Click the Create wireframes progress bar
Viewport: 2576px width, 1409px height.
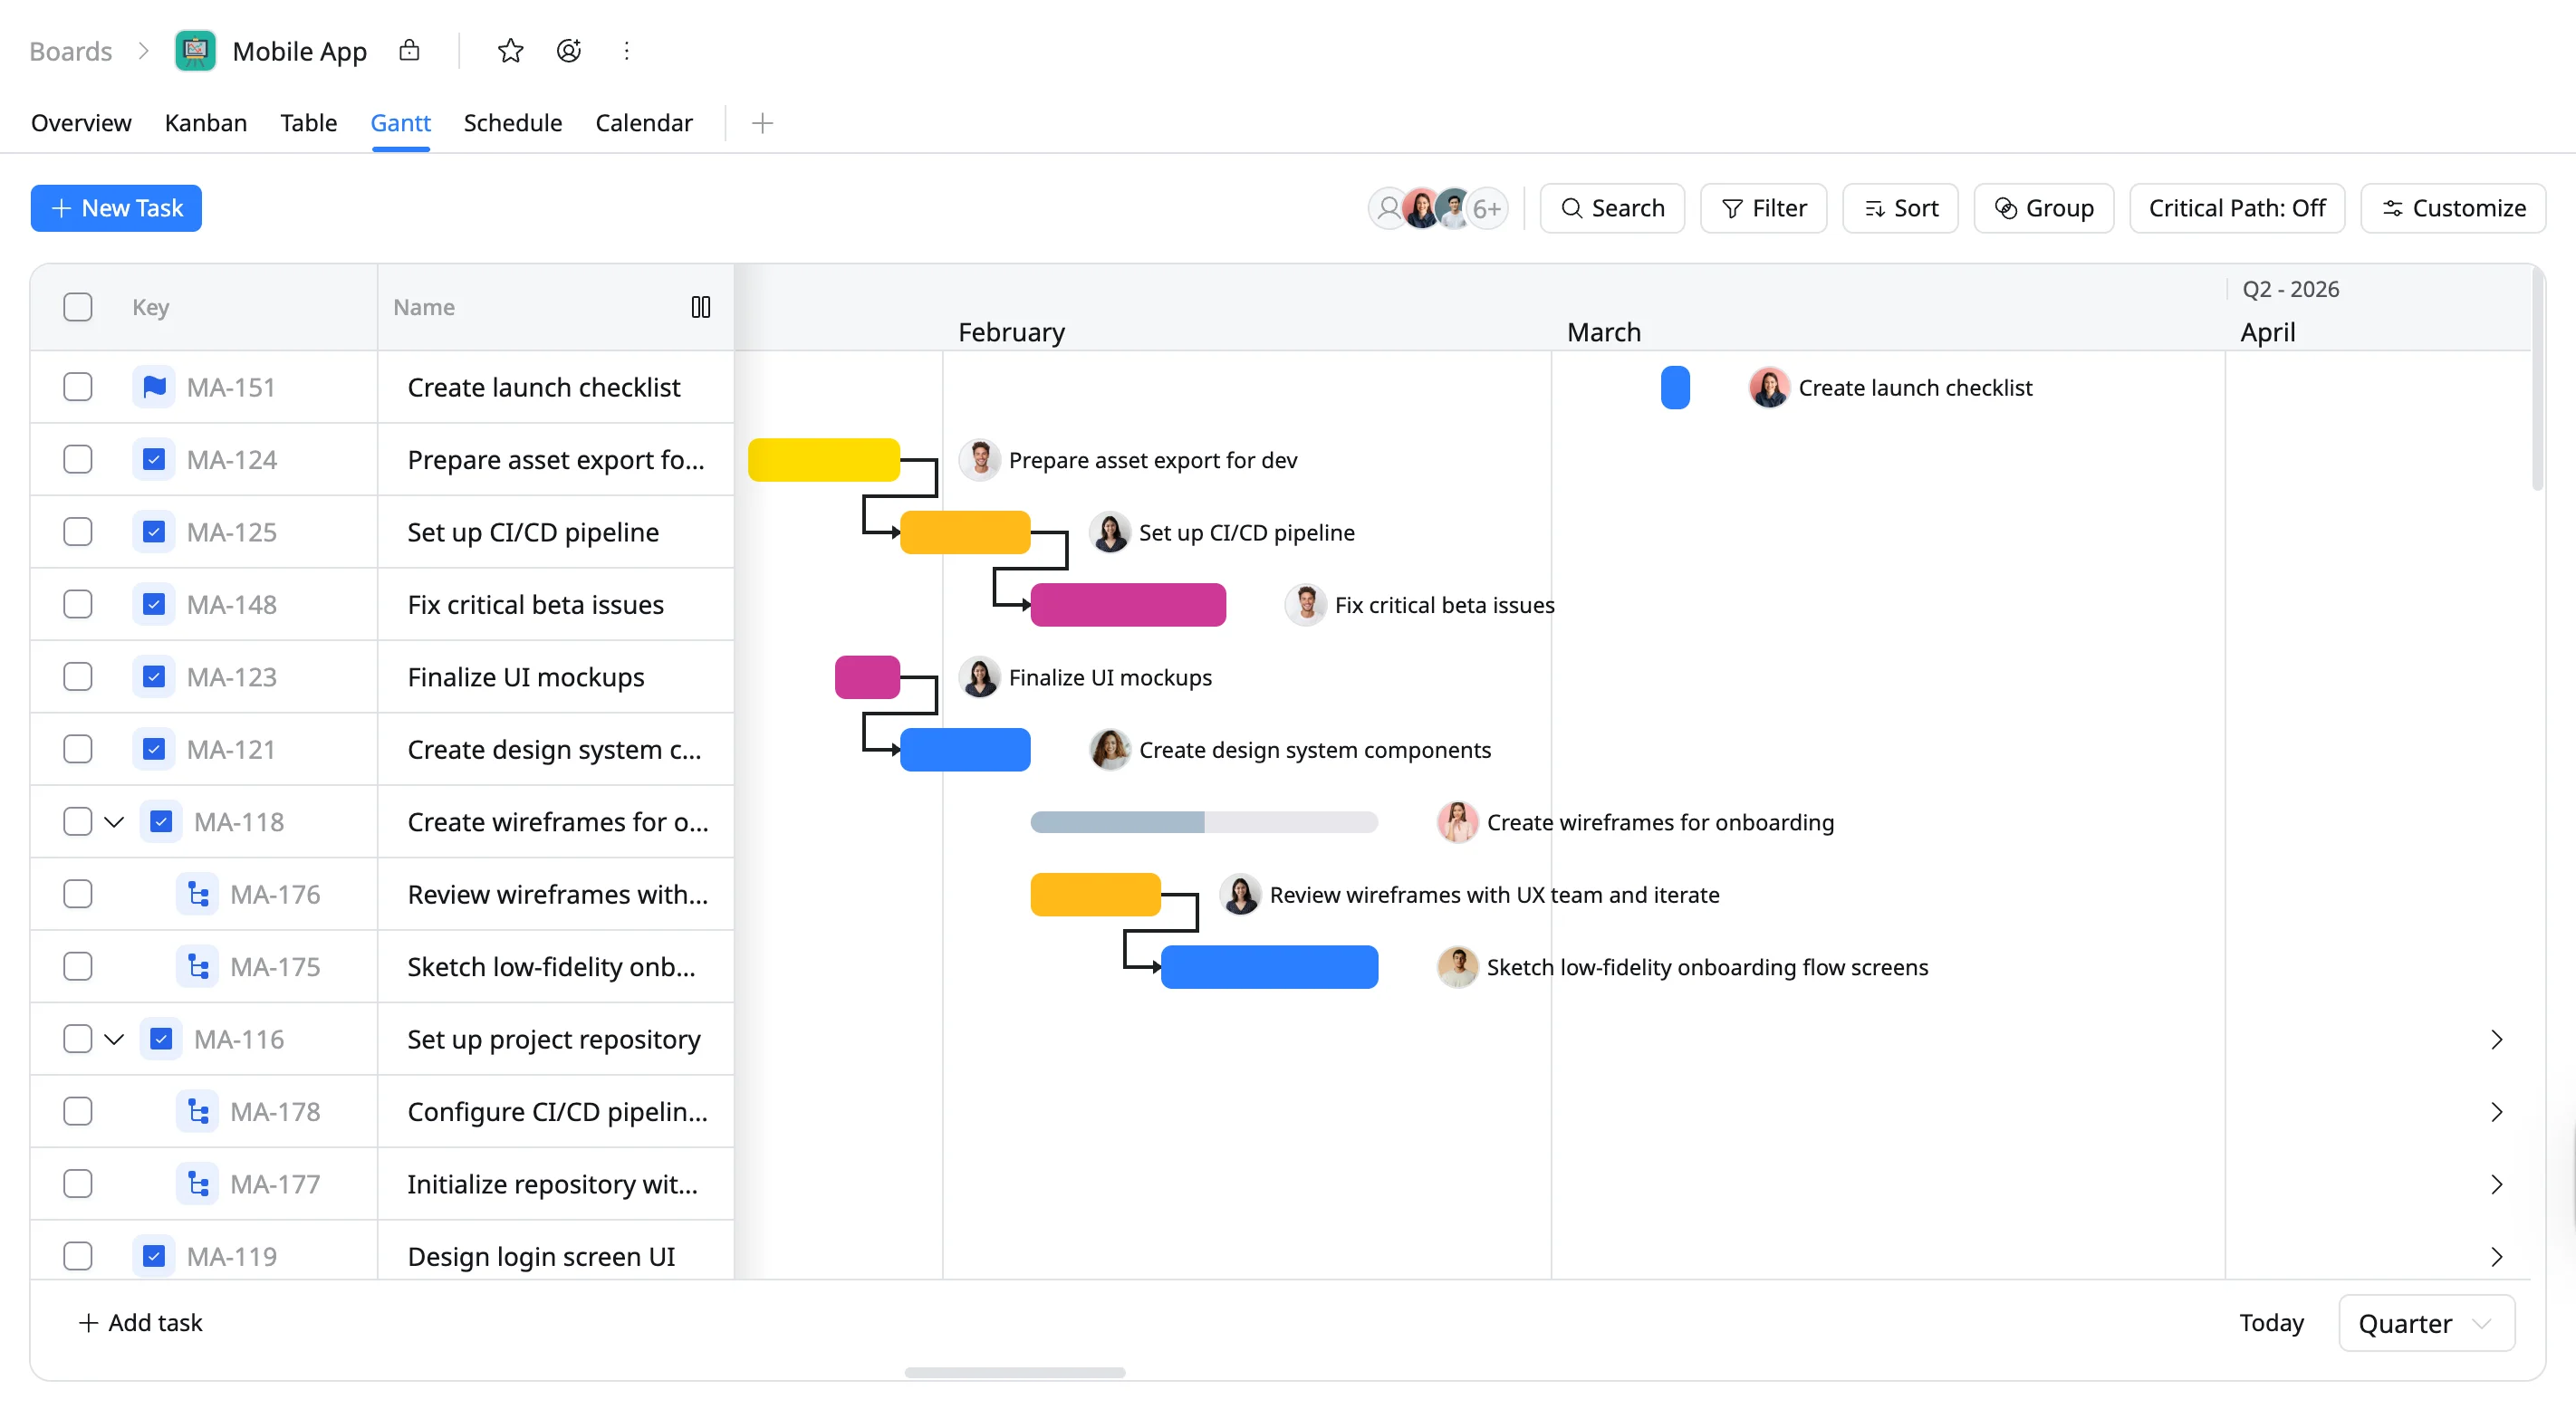1204,822
